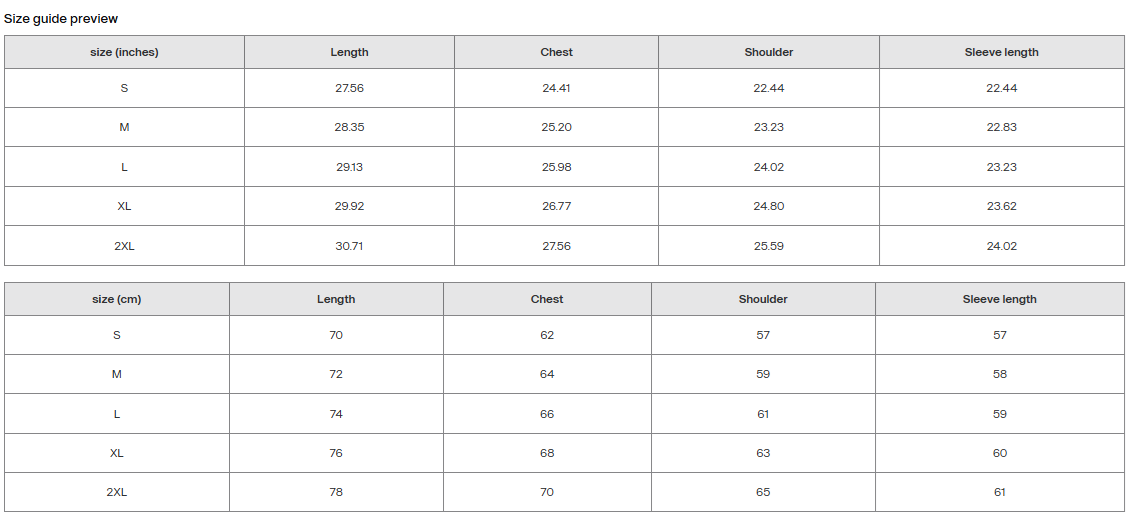The image size is (1142, 521).
Task: Select the 27.56 length cell for size S
Action: 350,88
